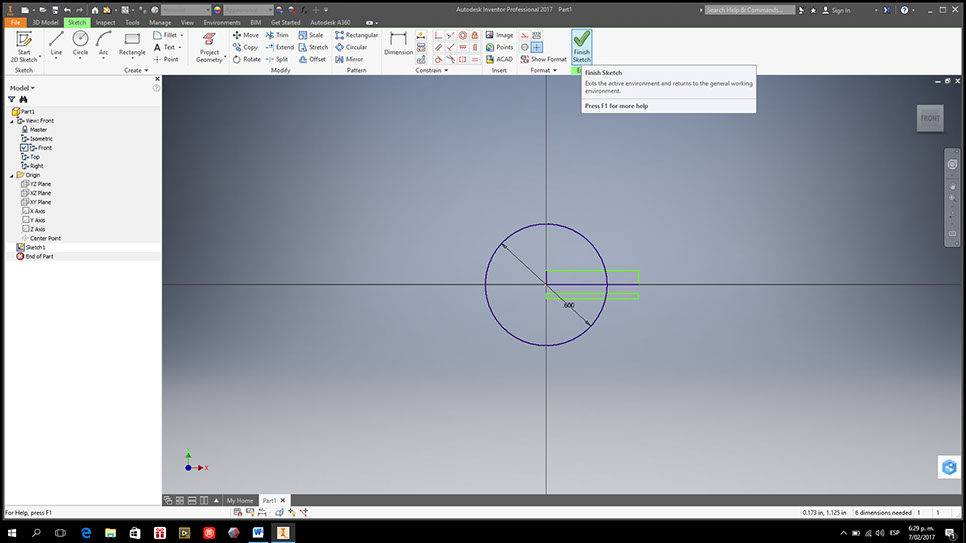Toggle the Driven Dimension format button
This screenshot has width=966, height=543.
click(x=537, y=35)
